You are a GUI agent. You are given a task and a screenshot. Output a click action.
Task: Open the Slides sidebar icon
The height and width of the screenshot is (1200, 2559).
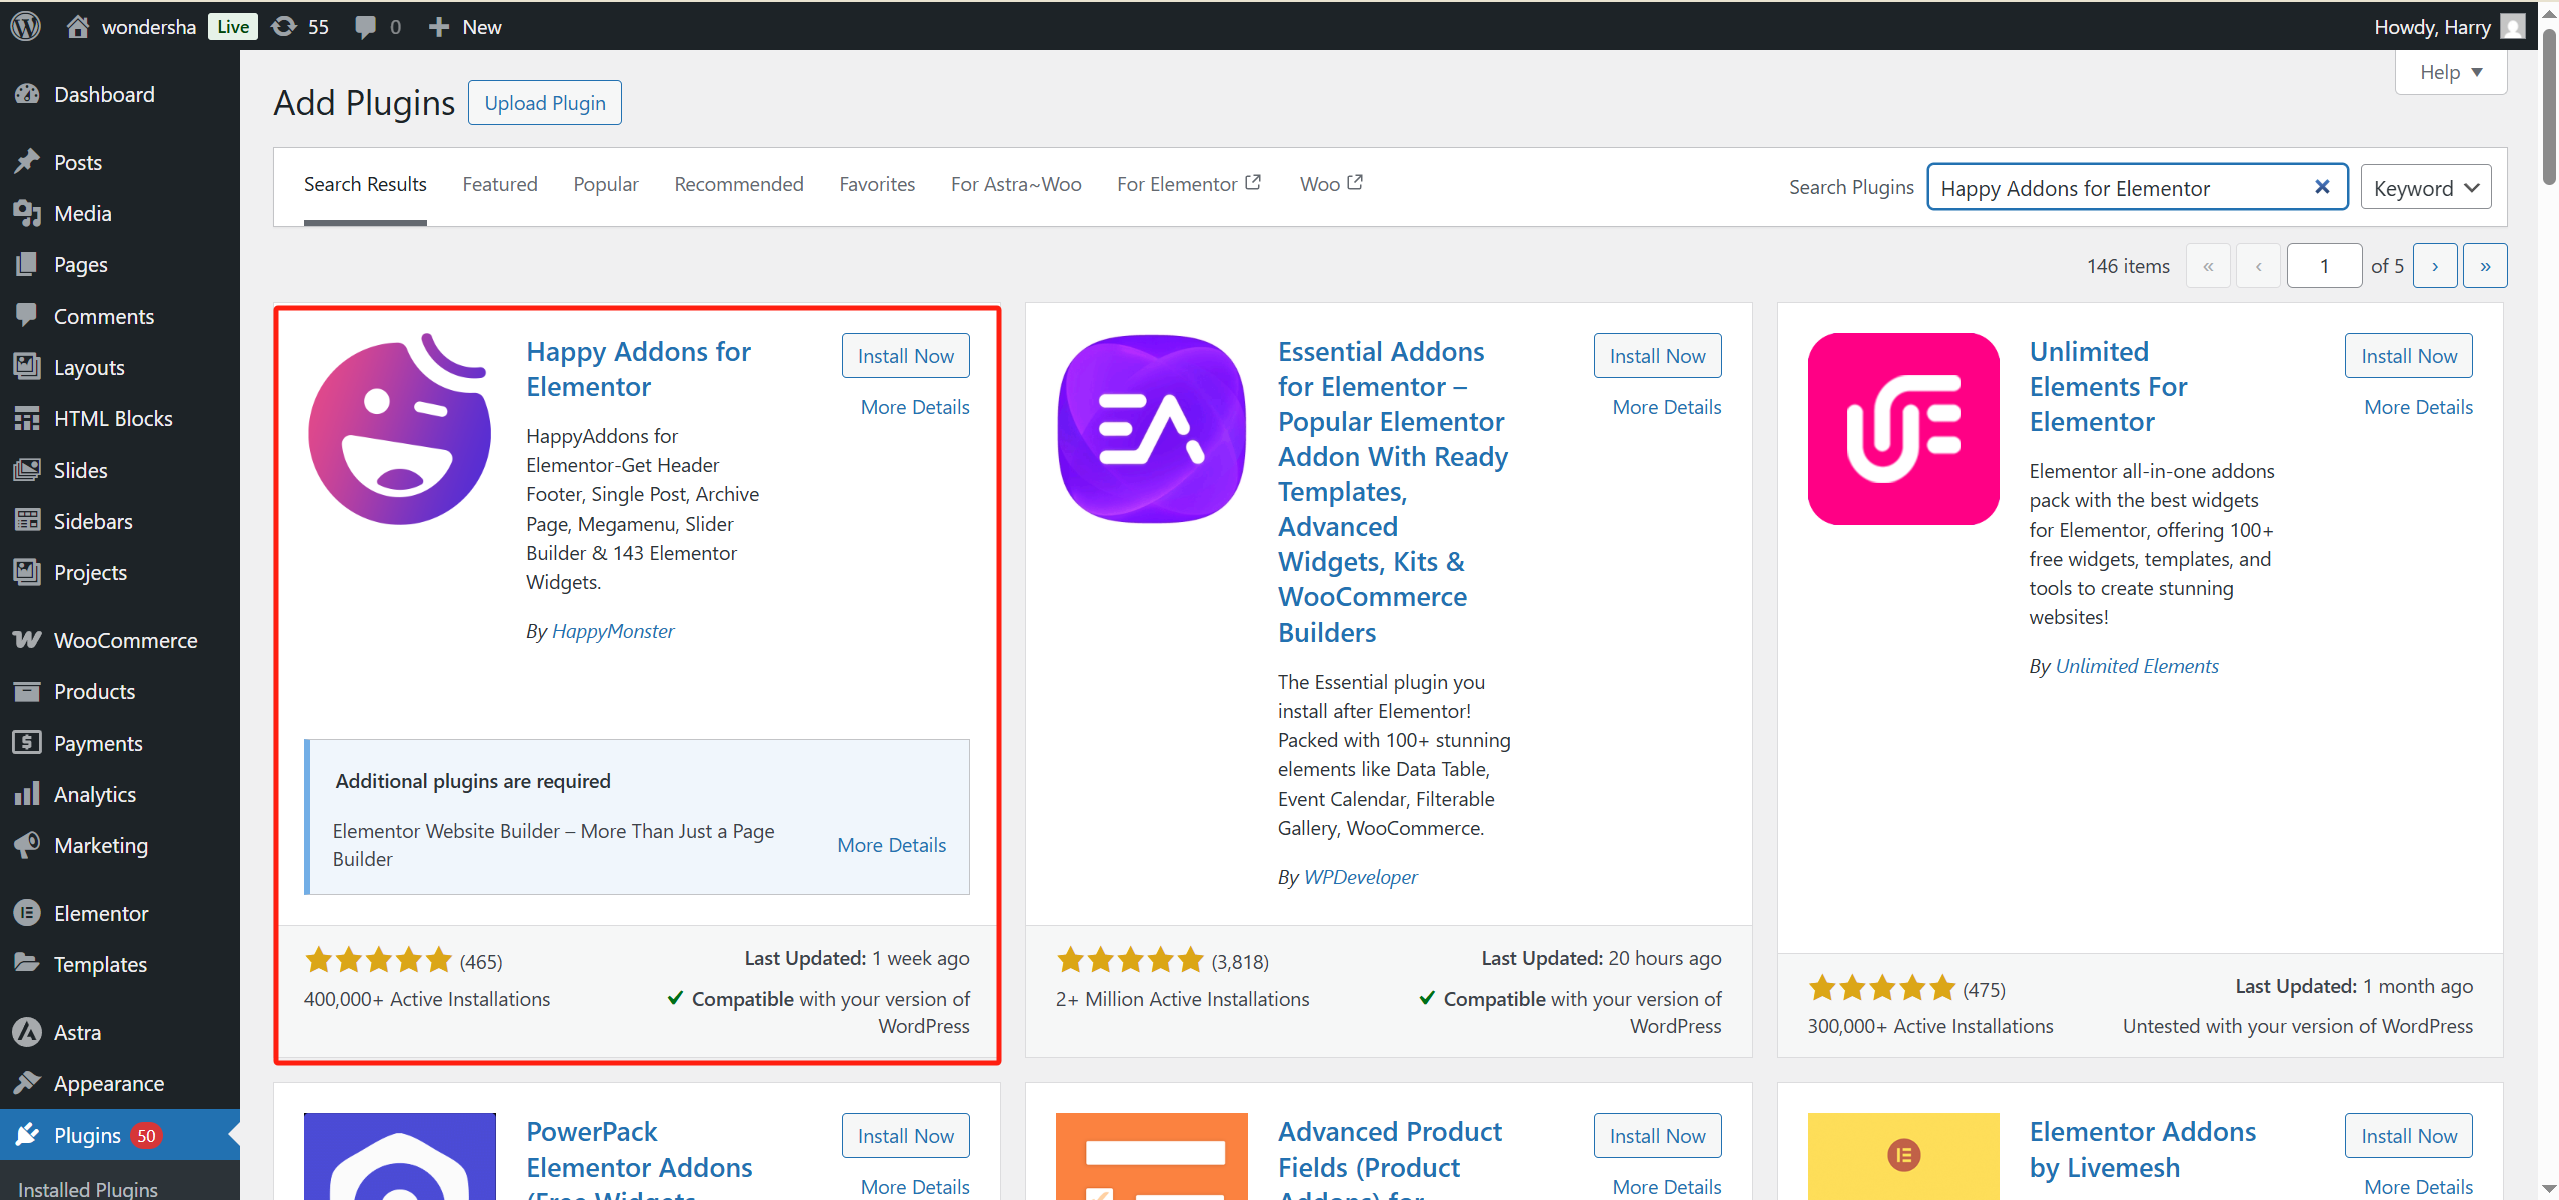28,469
